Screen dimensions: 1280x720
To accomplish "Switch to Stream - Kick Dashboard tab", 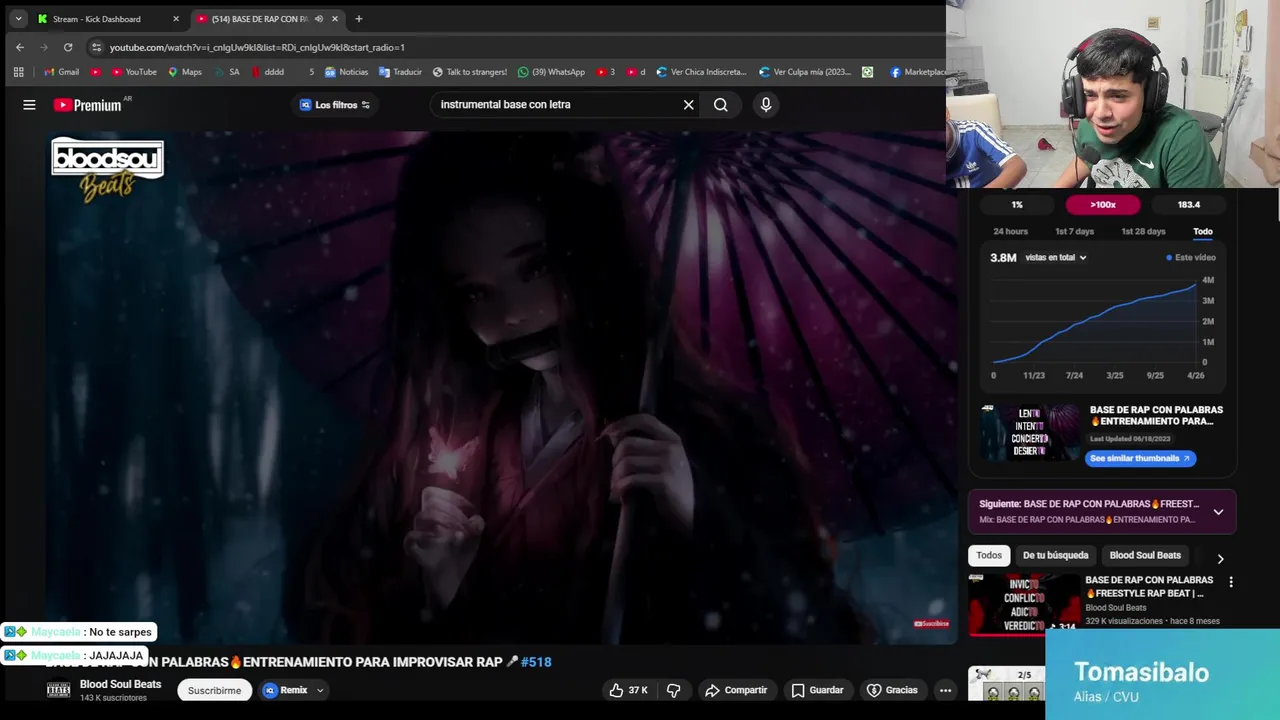I will [x=97, y=19].
